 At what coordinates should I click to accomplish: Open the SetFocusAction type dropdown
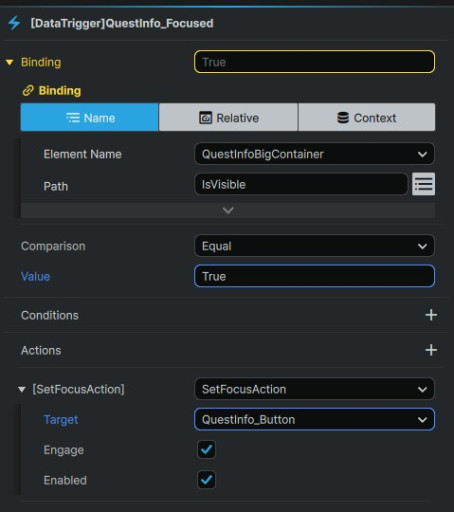(314, 389)
